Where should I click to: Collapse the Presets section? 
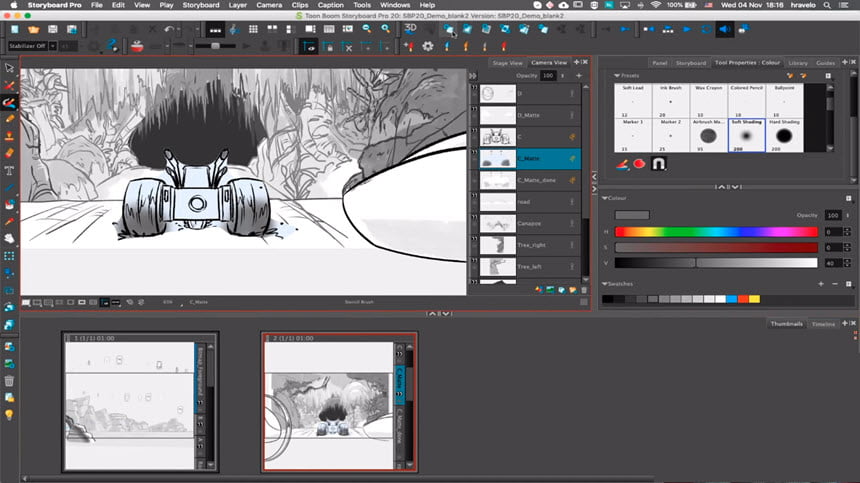(617, 76)
